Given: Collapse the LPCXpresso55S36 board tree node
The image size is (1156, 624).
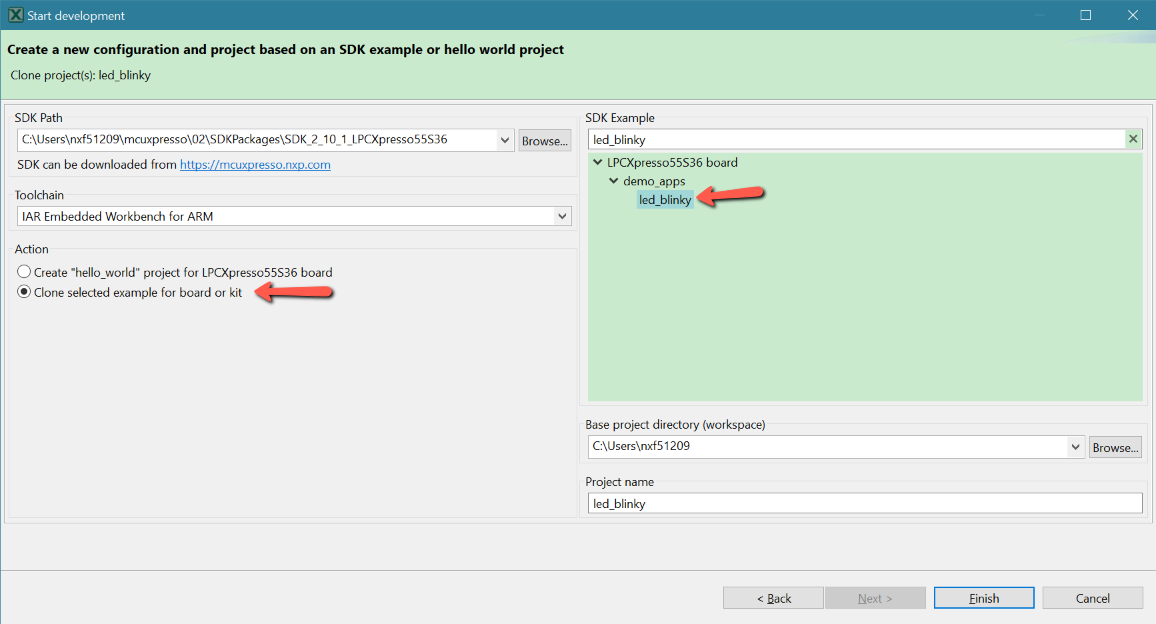Looking at the screenshot, I should pos(598,162).
